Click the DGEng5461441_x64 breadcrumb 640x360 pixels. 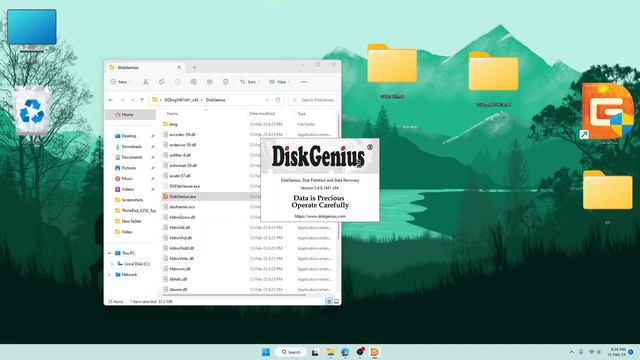point(181,100)
